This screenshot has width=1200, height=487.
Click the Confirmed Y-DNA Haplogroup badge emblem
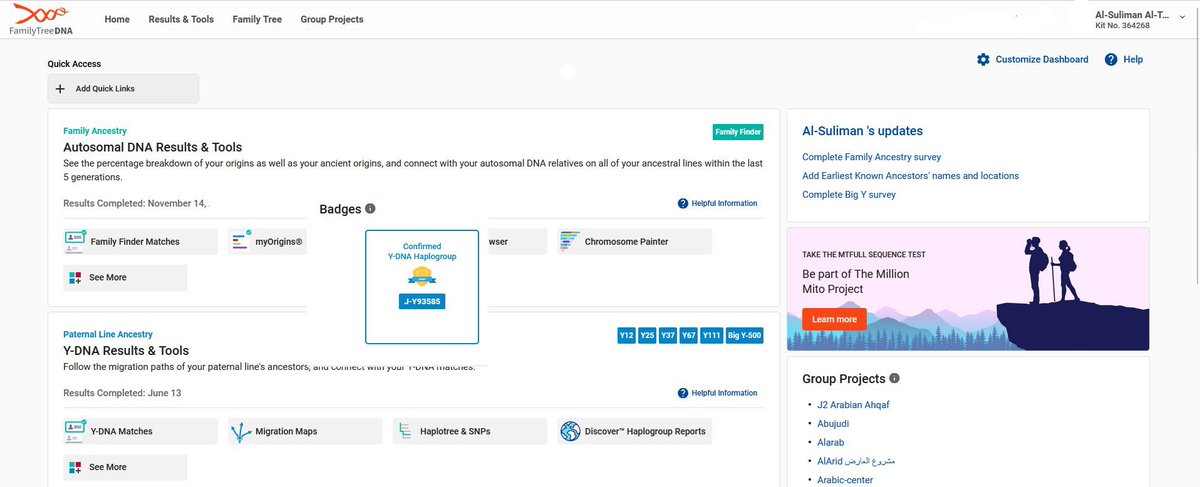[422, 276]
